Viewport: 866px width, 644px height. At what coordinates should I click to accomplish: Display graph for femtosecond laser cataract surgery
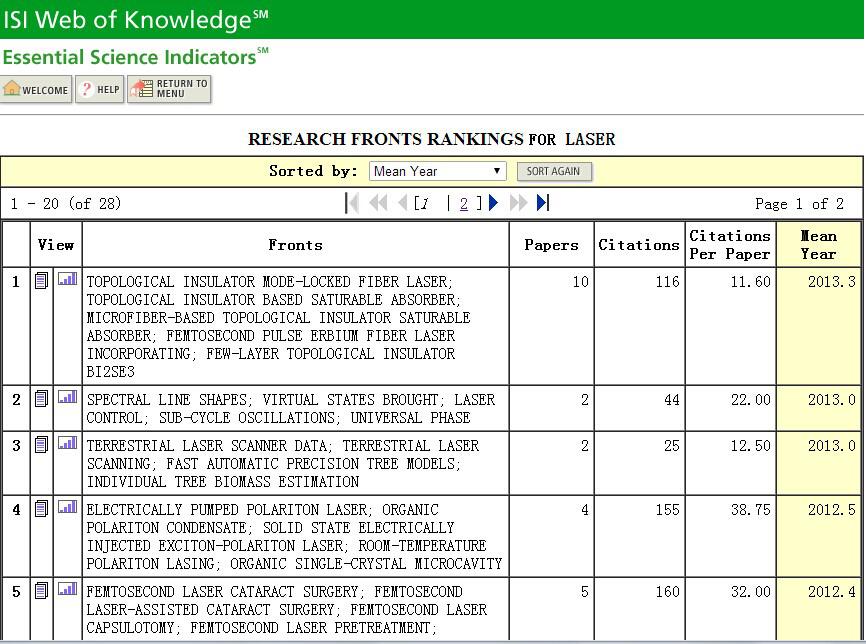[67, 590]
